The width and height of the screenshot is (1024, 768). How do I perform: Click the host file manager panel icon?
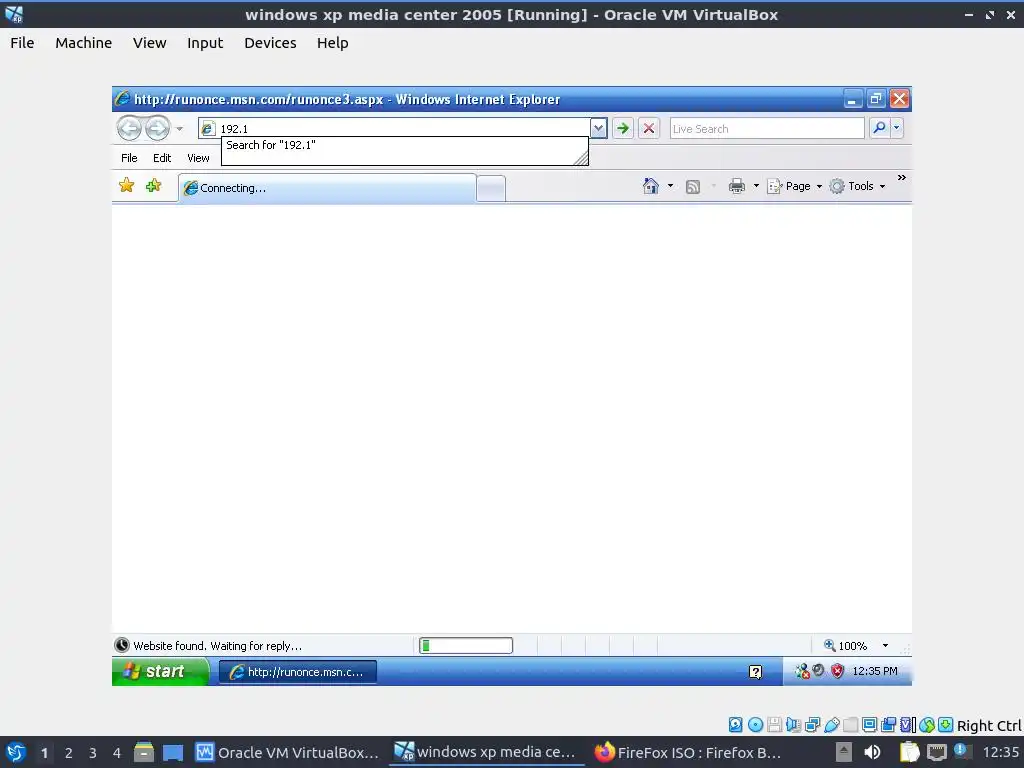[144, 752]
